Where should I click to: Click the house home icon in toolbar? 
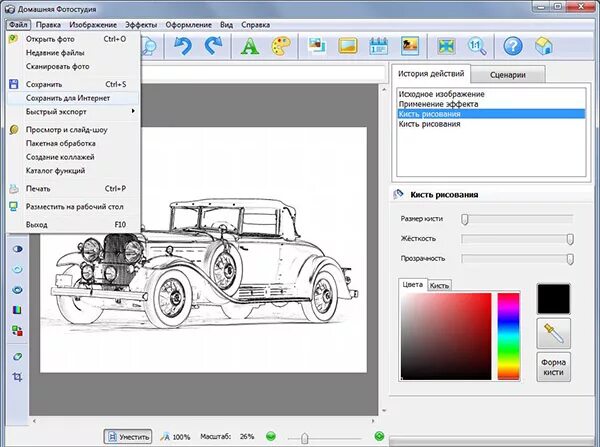click(544, 46)
